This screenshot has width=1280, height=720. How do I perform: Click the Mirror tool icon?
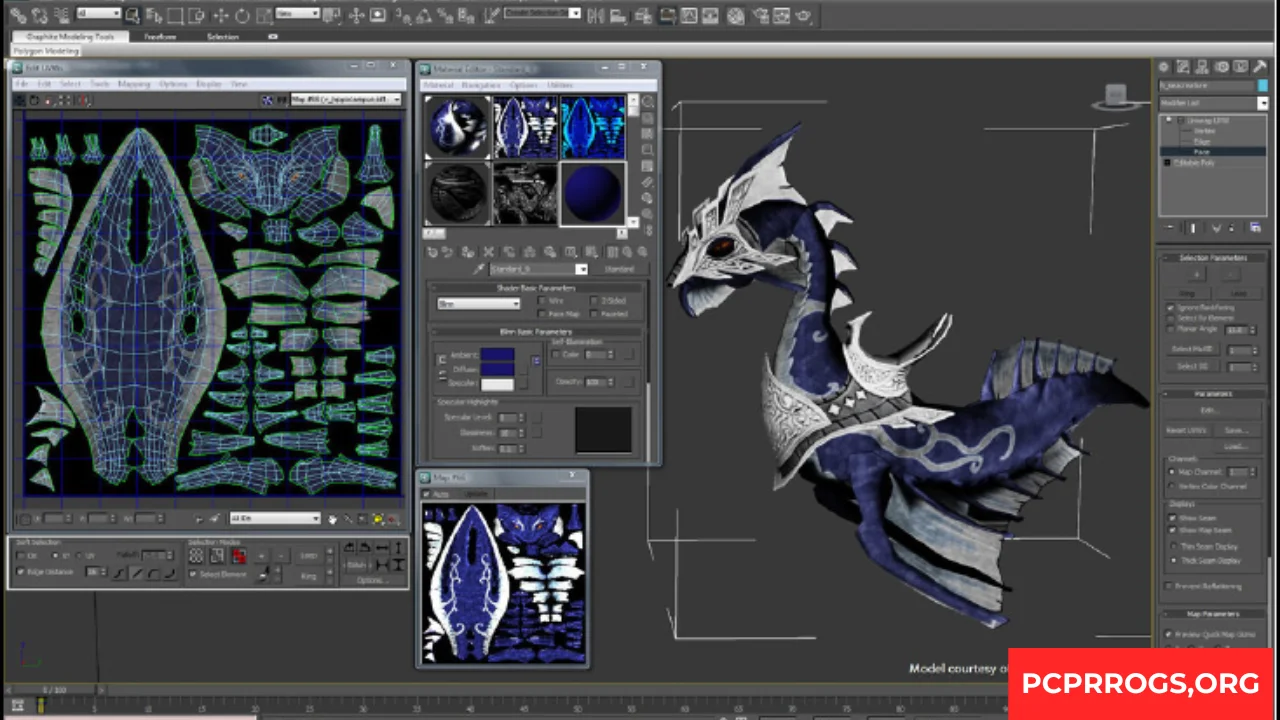point(598,15)
